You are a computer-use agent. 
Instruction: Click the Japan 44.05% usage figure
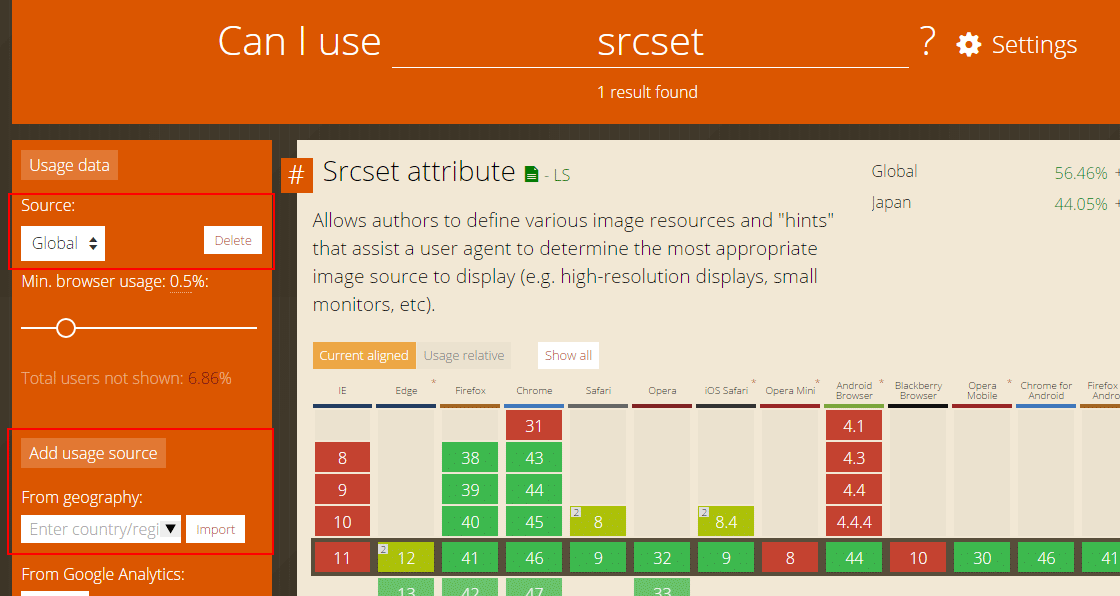(x=1081, y=204)
